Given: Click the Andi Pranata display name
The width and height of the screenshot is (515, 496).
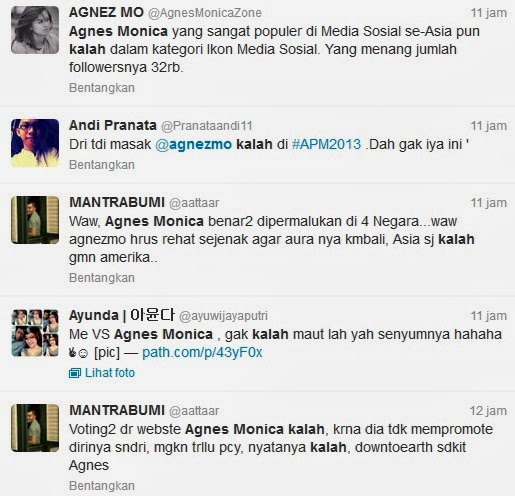Looking at the screenshot, I should (113, 125).
